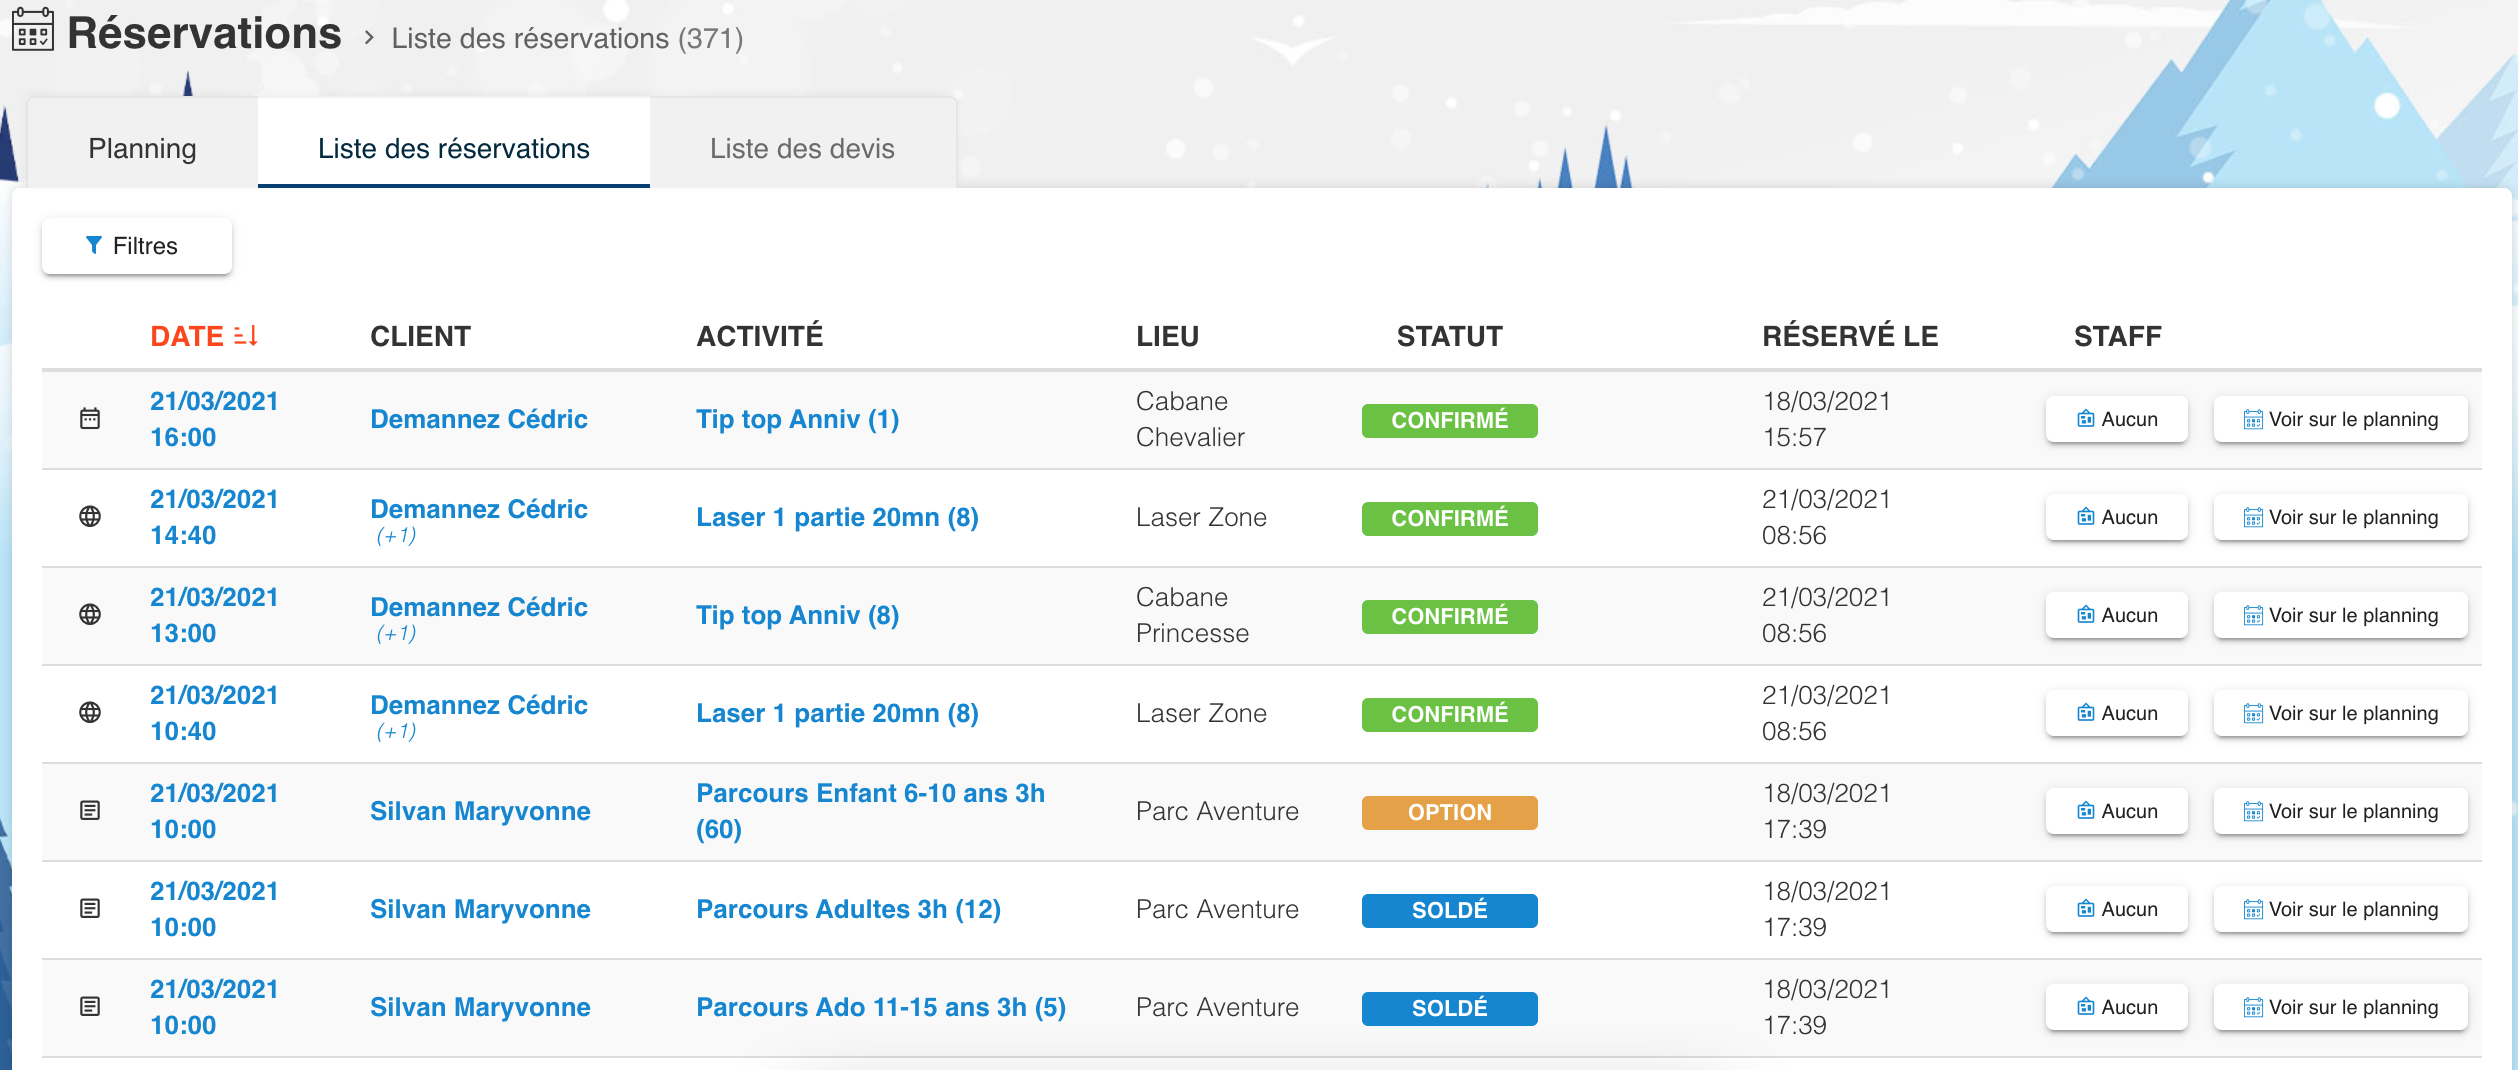This screenshot has width=2518, height=1070.
Task: Open the Filtres filter panel
Action: [137, 246]
